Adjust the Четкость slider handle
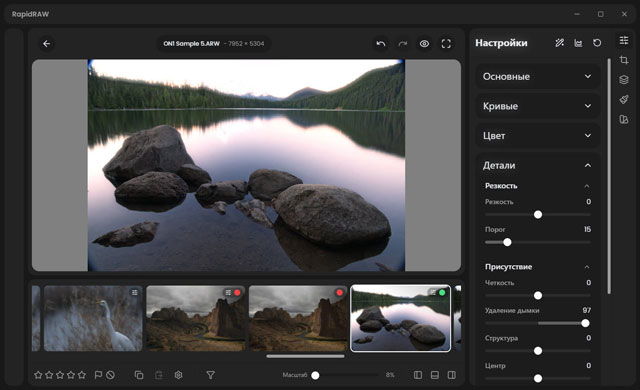 pos(538,295)
